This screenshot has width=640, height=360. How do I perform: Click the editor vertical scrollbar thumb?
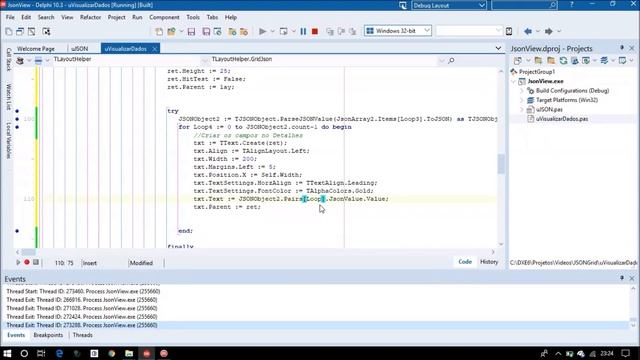point(501,164)
